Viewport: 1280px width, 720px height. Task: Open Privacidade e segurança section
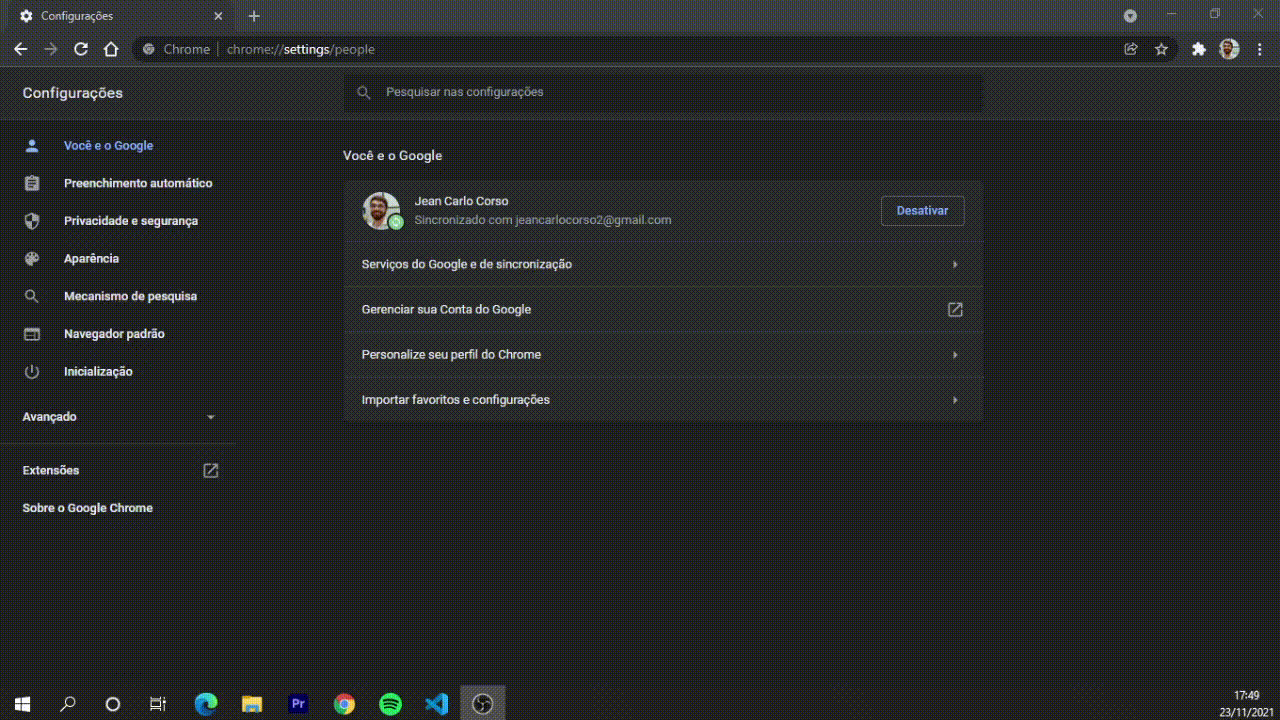tap(131, 221)
